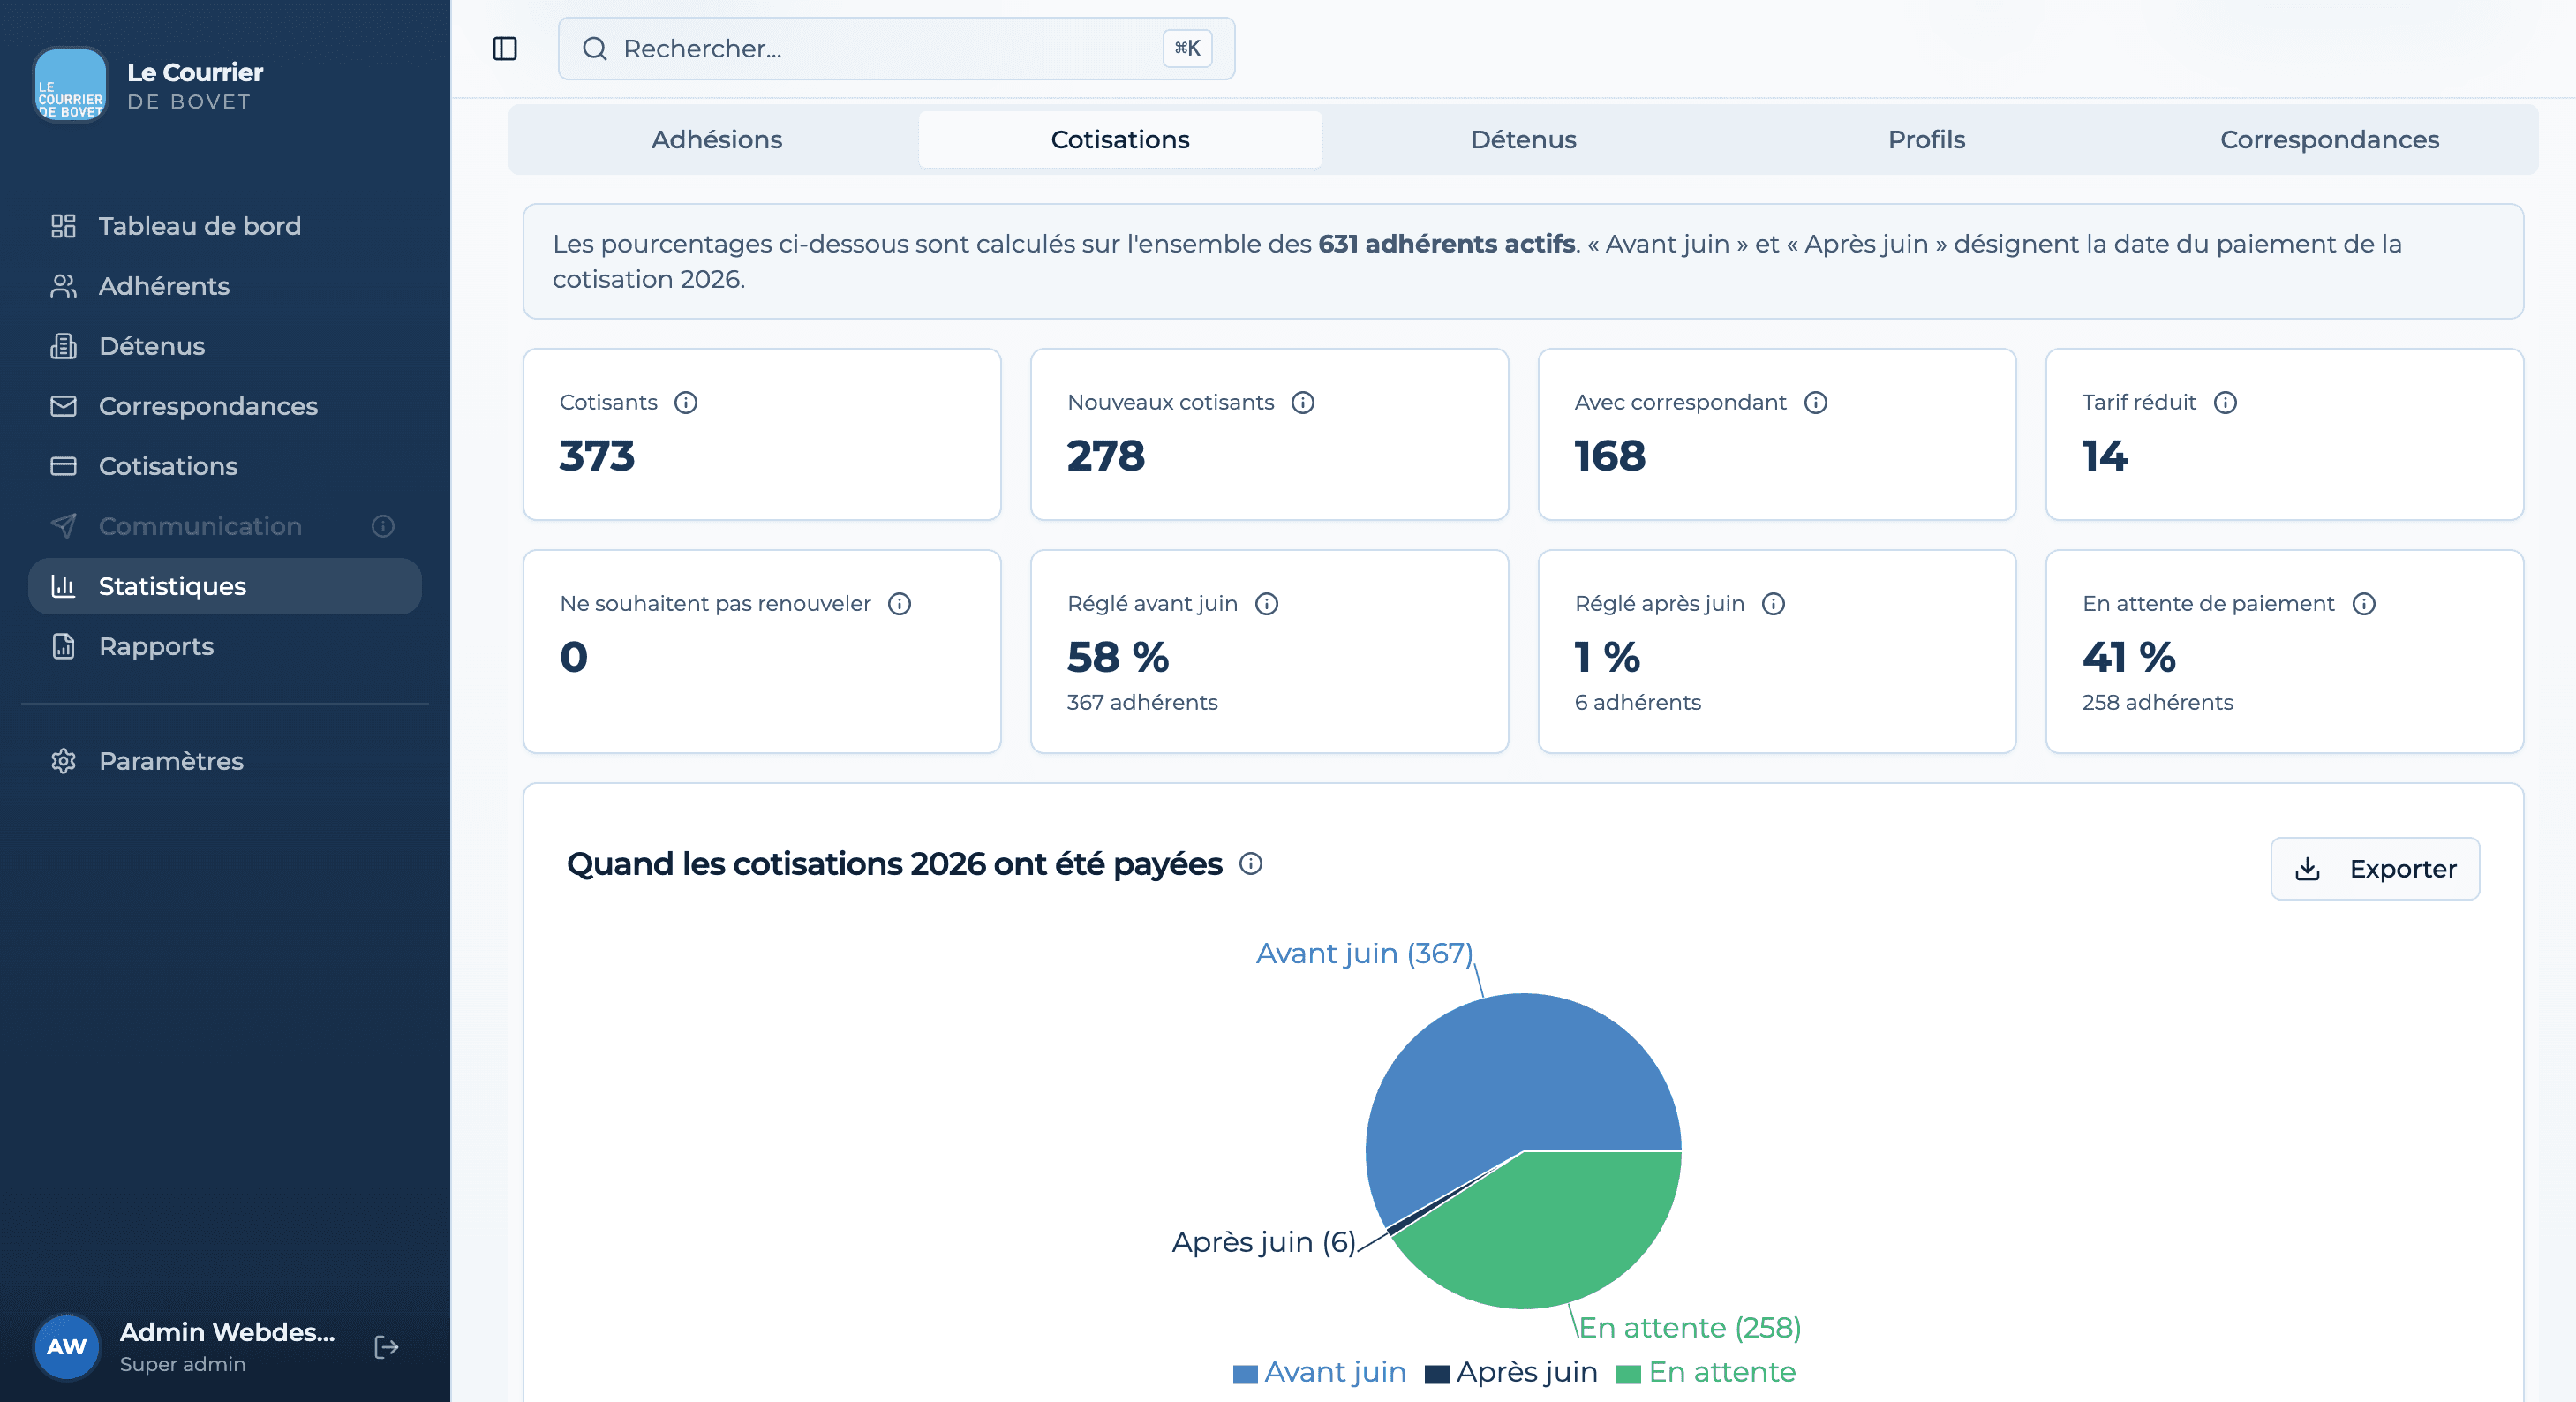Click the logout icon next to Admin
The image size is (2576, 1402).
(386, 1347)
